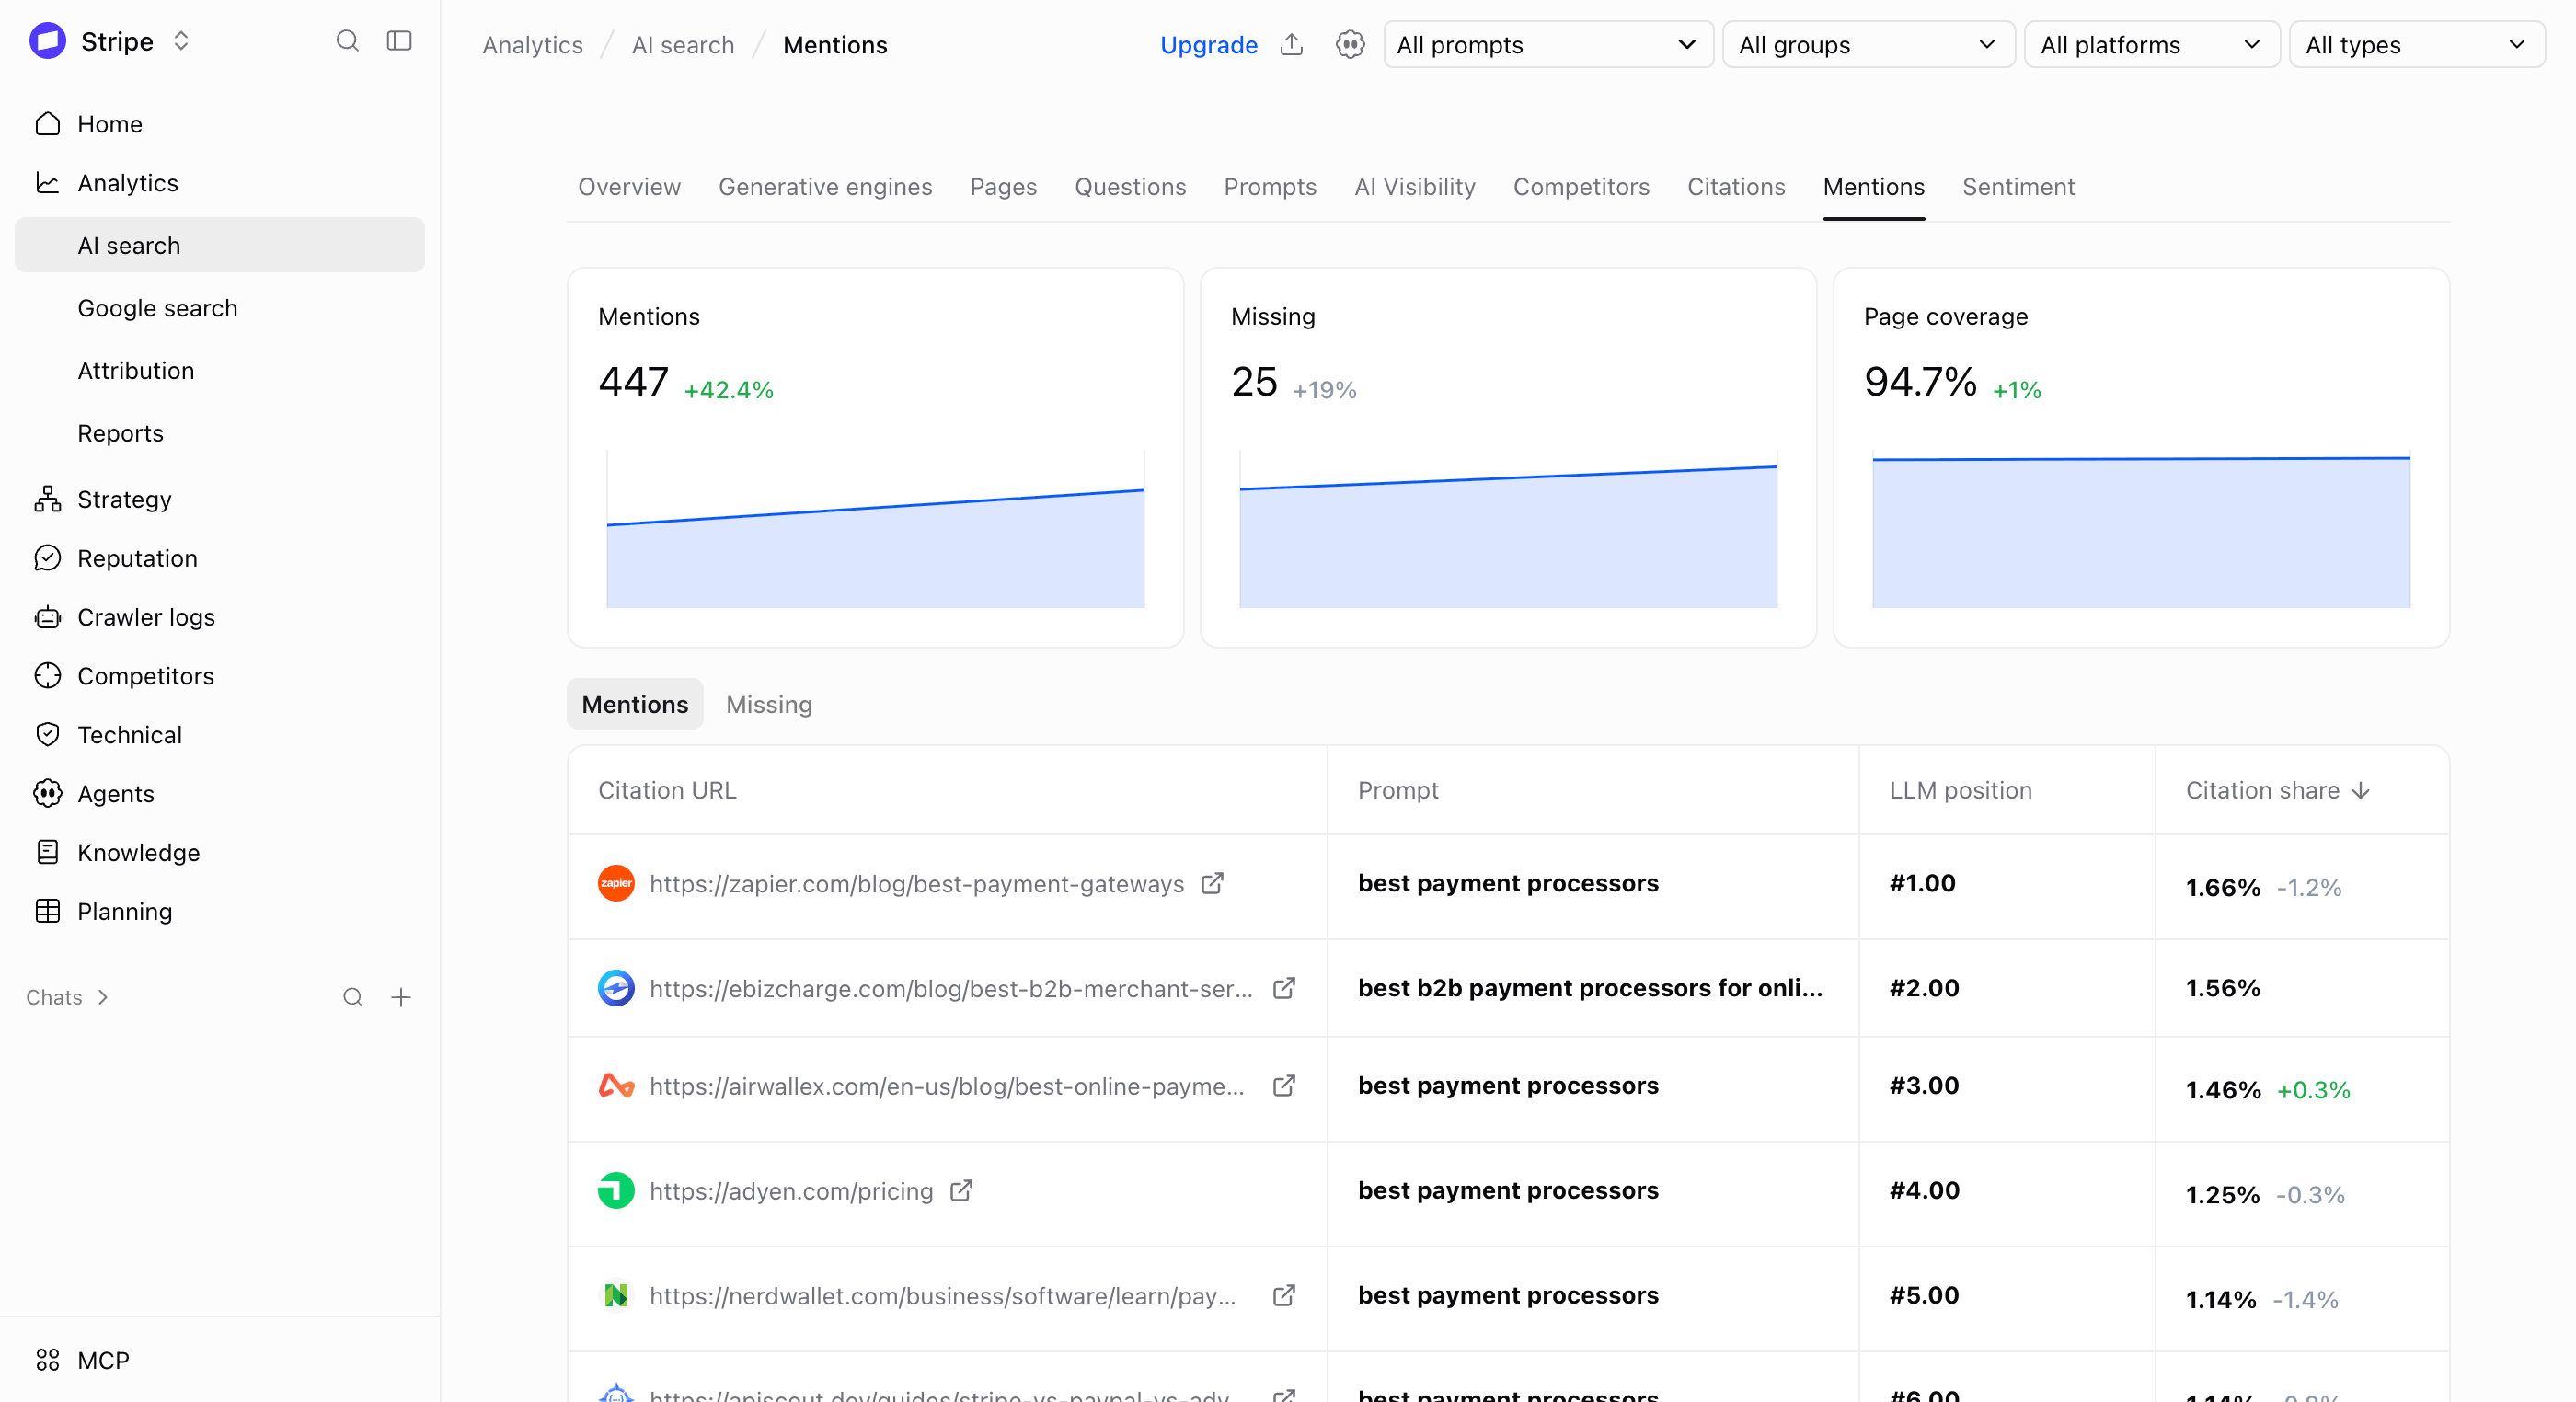Open the All types dropdown
Viewport: 2576px width, 1402px height.
[2417, 45]
